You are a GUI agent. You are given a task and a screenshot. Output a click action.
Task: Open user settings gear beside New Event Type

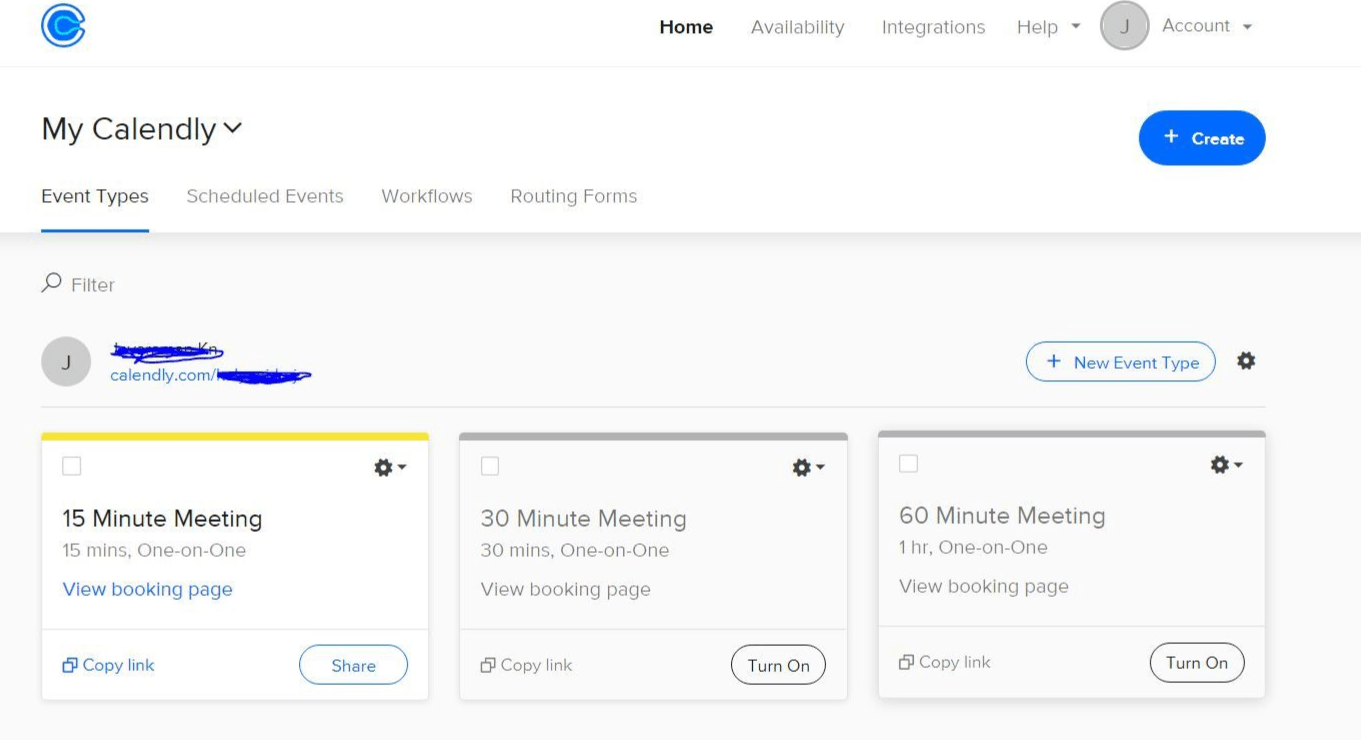1246,361
